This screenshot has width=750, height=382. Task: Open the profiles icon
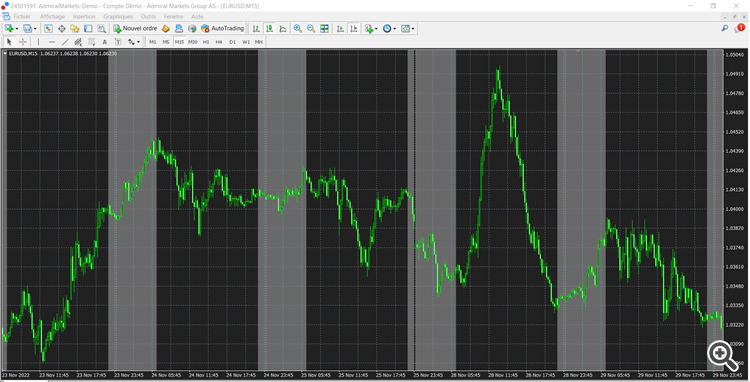click(27, 29)
